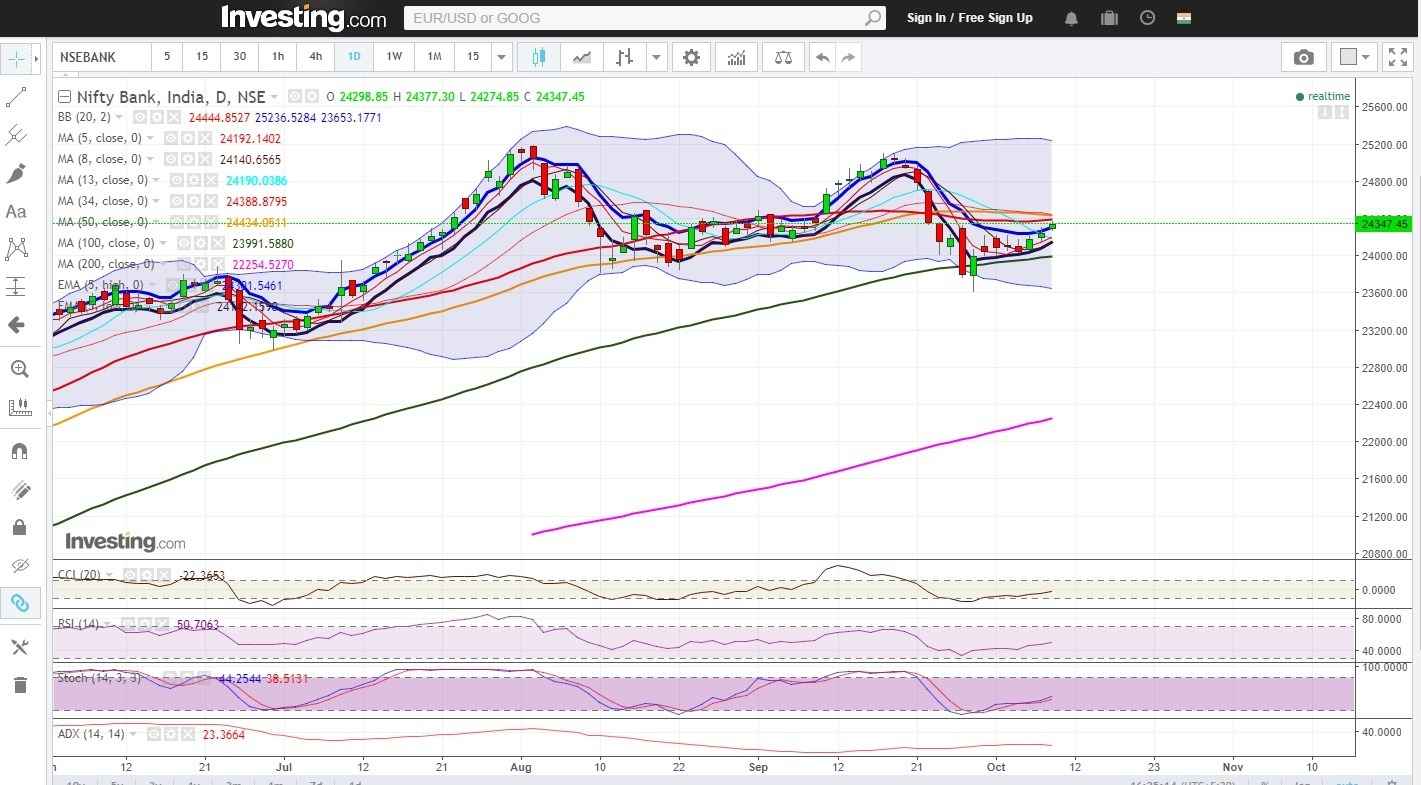Open the more chart styles dropdown

pos(657,58)
